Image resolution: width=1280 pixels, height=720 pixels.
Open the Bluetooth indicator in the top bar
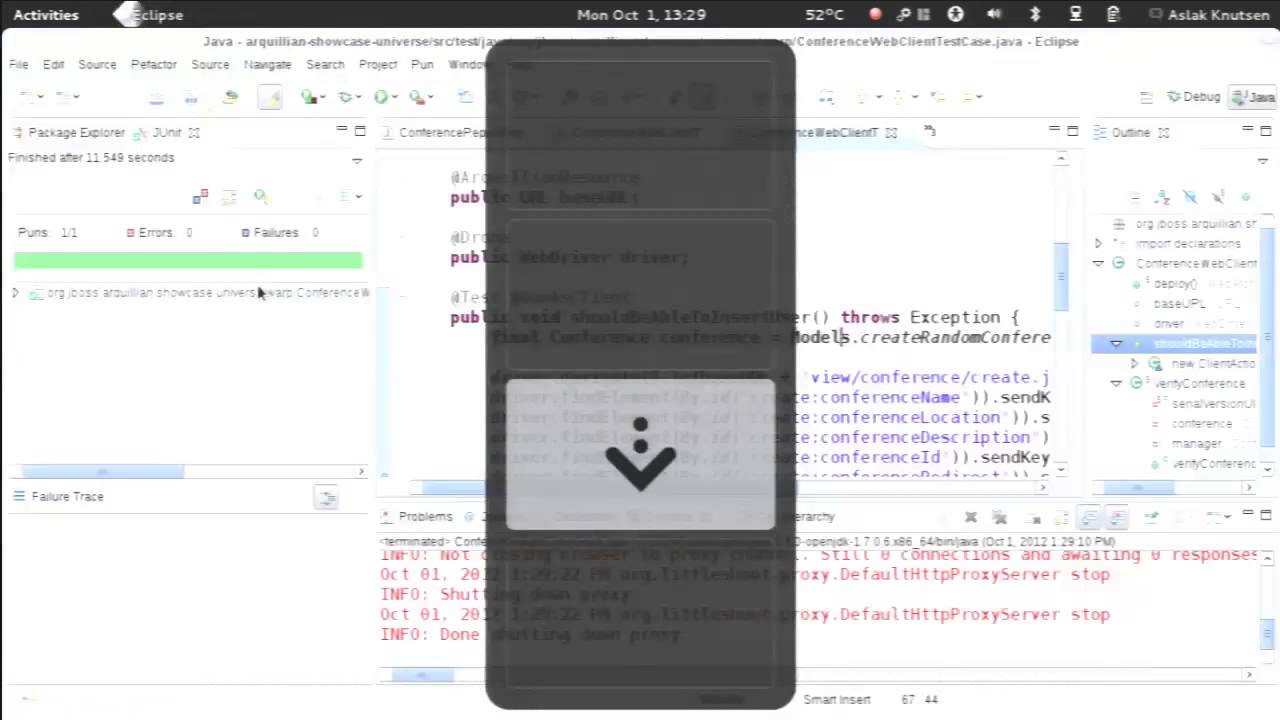click(x=1035, y=15)
